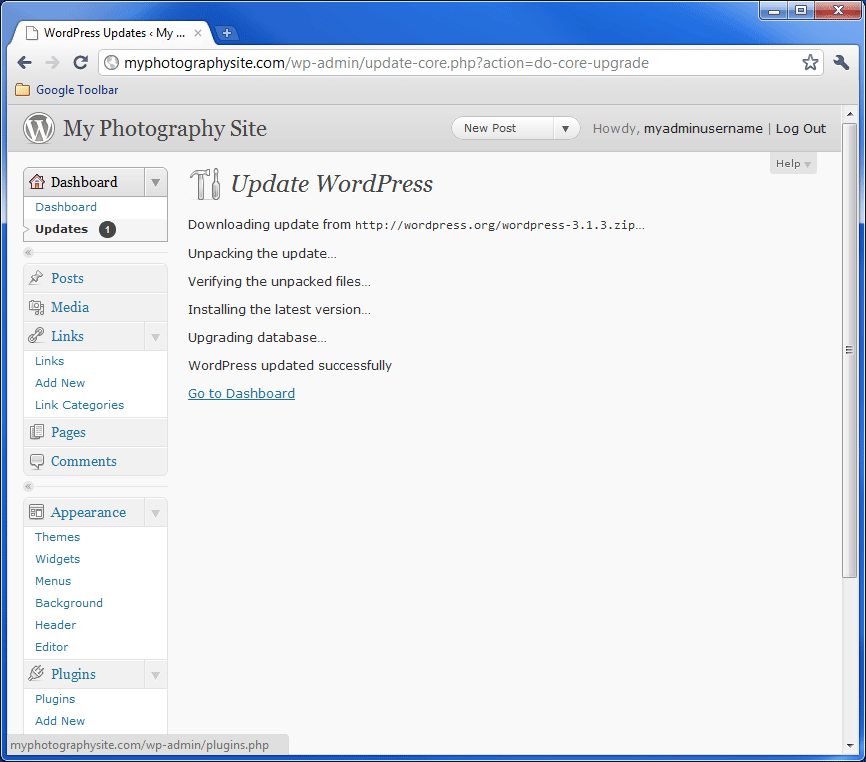
Task: Open Widgets under Appearance
Action: [x=57, y=559]
